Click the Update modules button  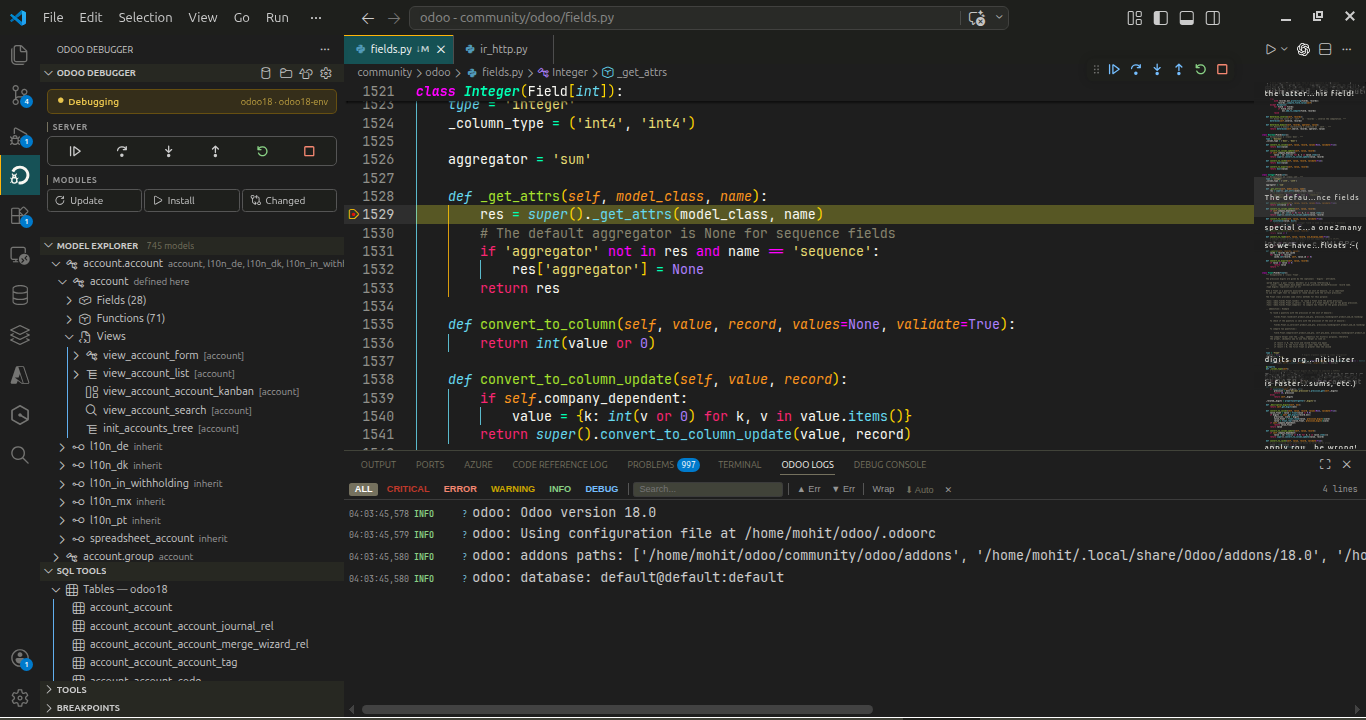94,200
